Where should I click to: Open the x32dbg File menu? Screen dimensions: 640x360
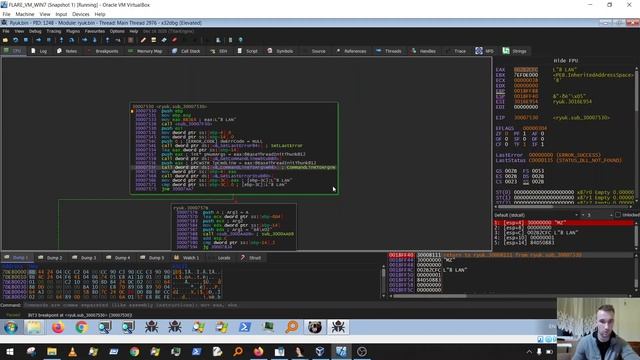6,31
